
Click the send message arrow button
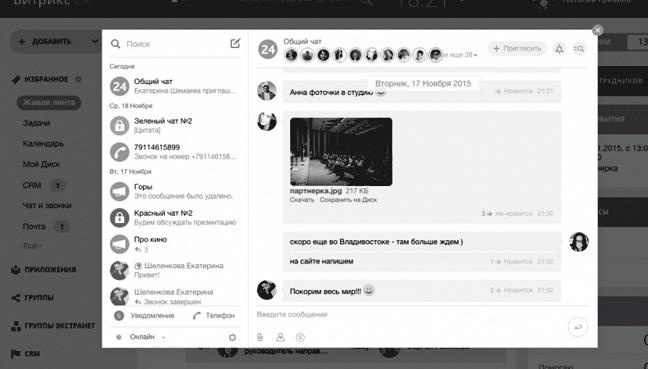(578, 327)
